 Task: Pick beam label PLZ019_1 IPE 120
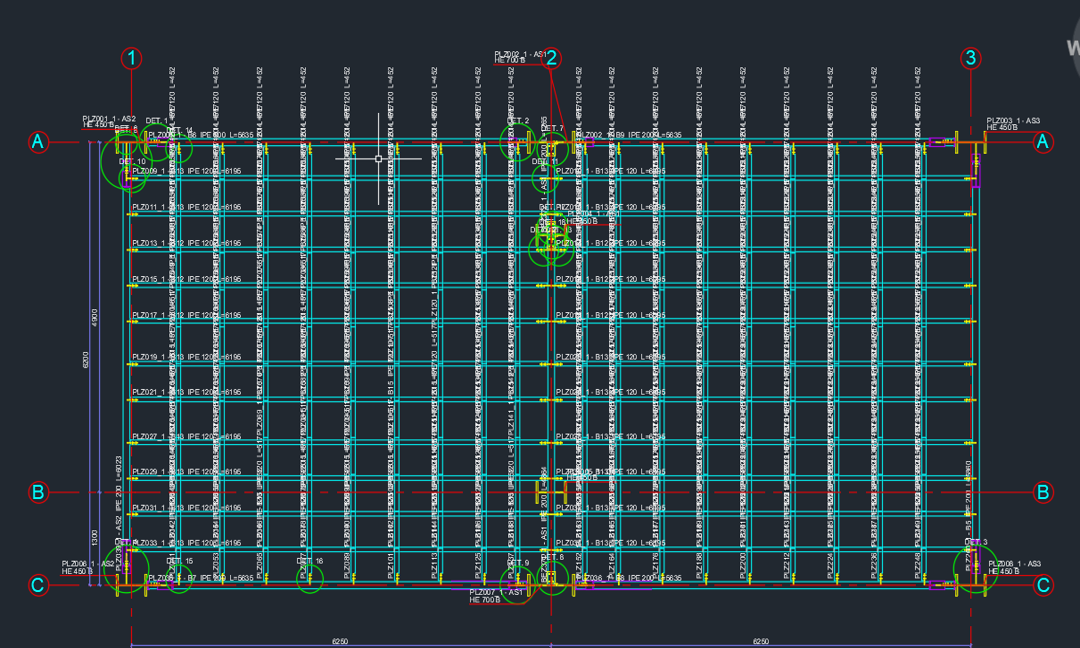[187, 357]
